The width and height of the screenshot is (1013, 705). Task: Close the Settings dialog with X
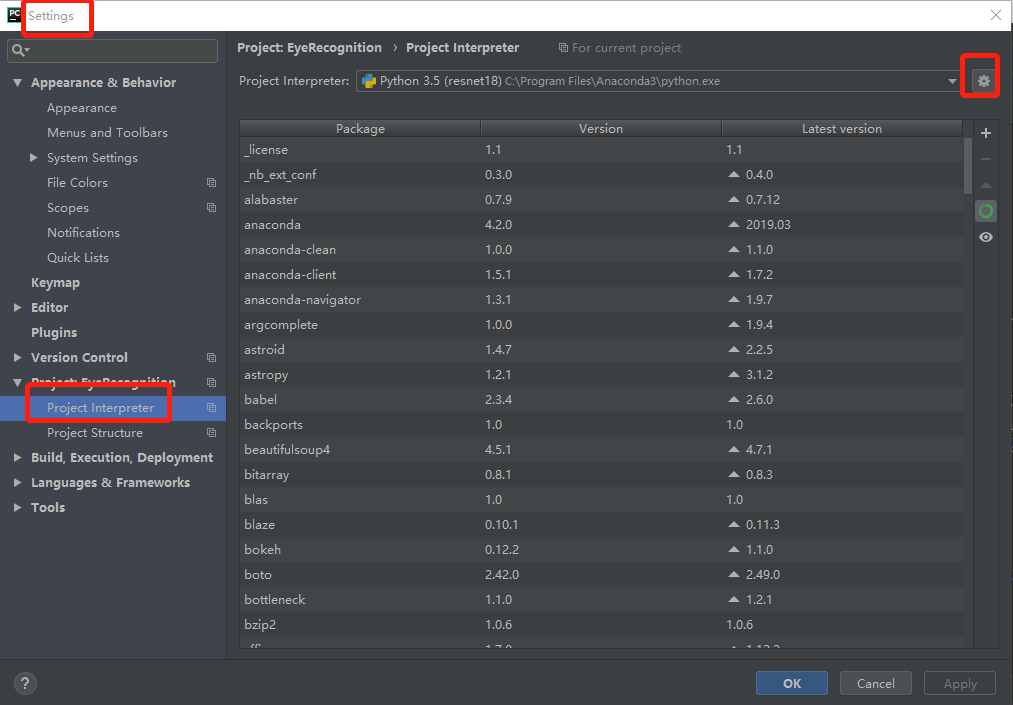[996, 15]
